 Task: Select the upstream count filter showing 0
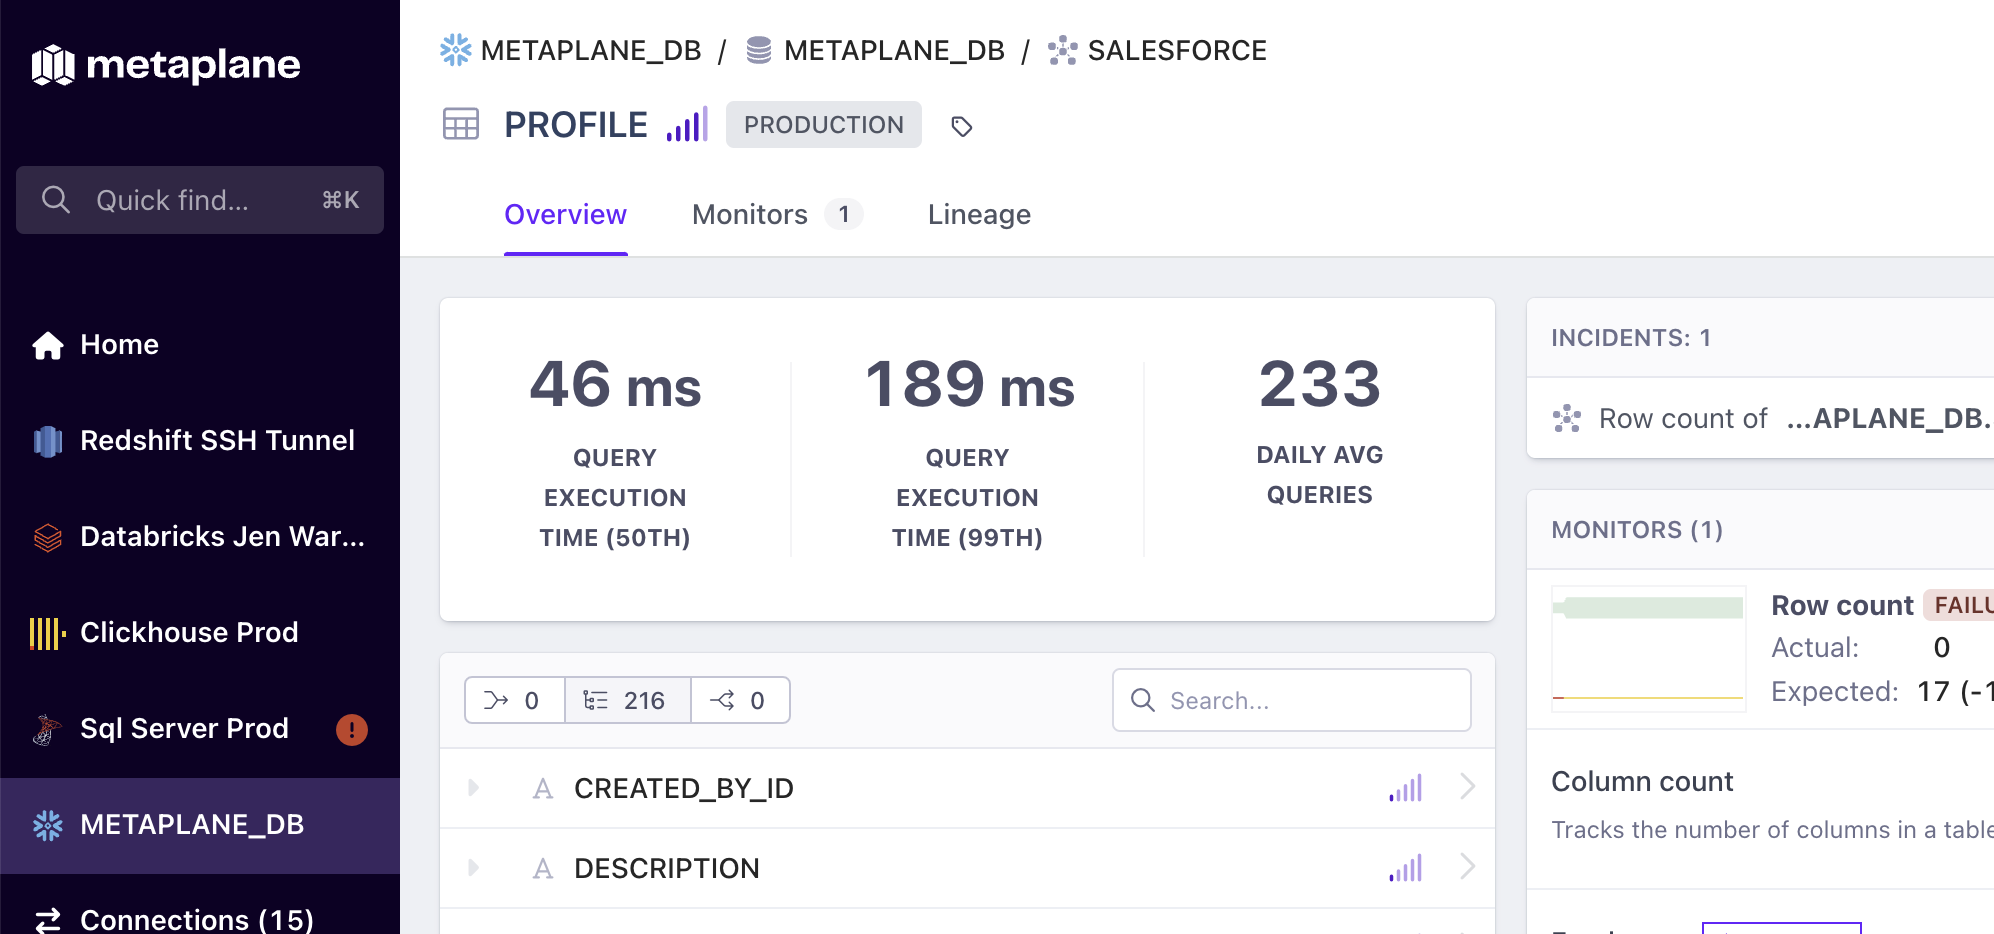tap(514, 700)
